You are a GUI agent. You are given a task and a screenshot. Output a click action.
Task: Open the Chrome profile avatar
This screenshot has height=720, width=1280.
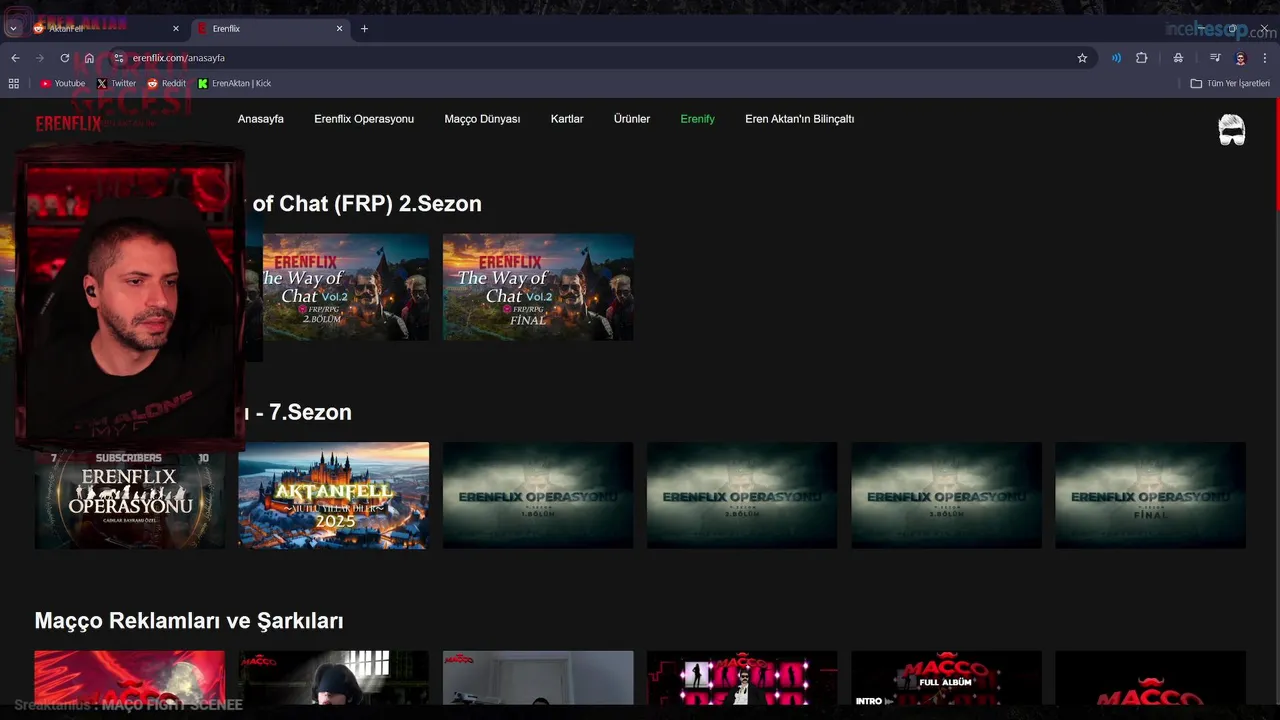point(1240,58)
